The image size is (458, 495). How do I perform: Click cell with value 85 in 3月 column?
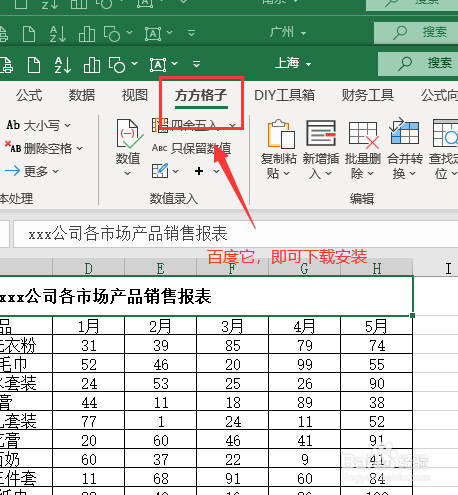coord(232,345)
